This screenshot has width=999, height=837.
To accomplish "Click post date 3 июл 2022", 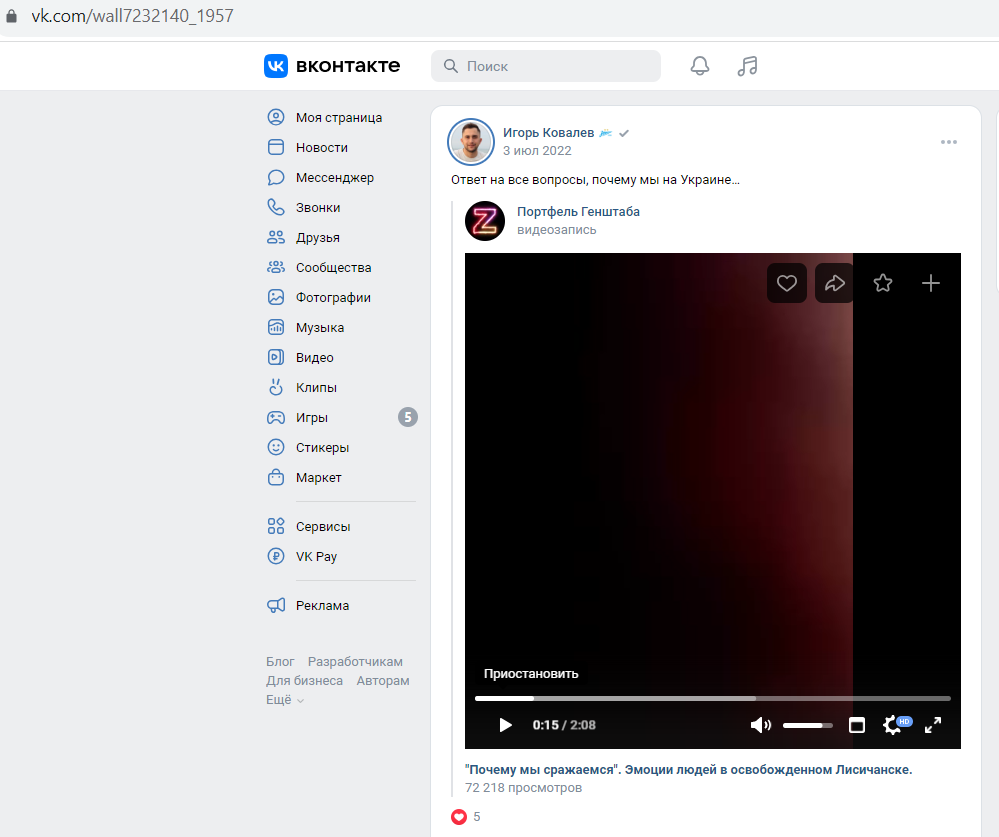I will (x=537, y=150).
